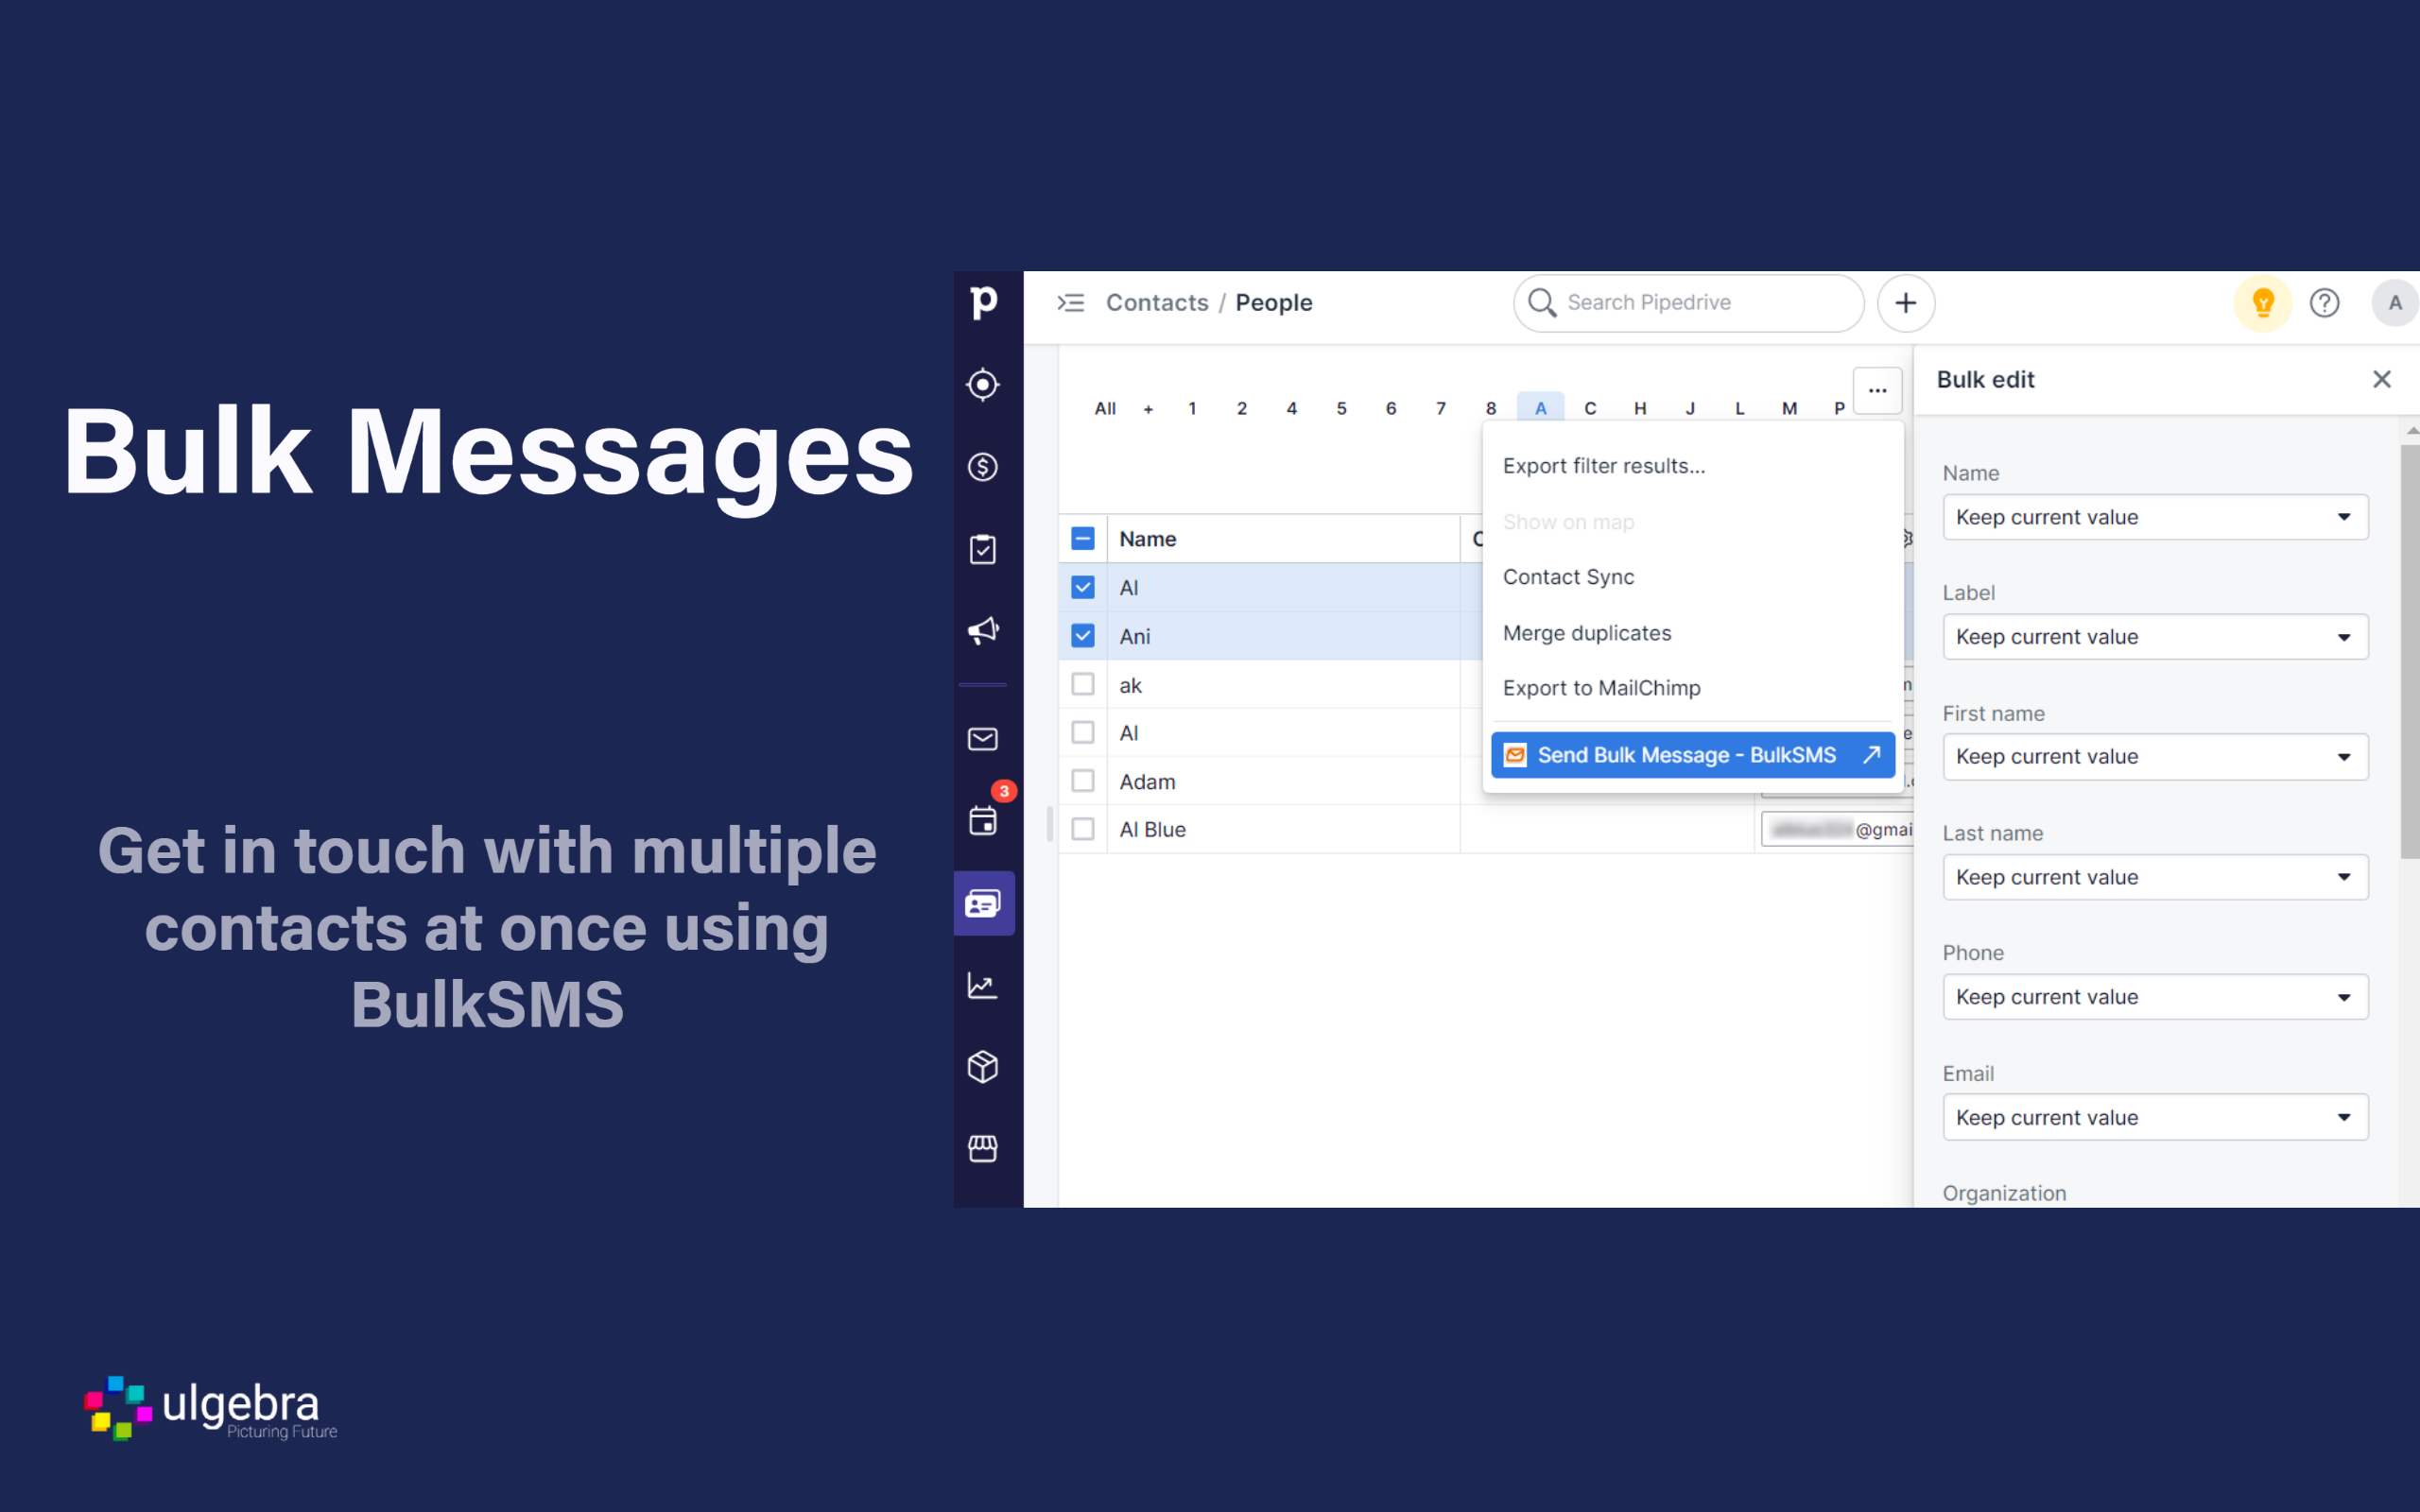Click the Contacts breadcrumb link
This screenshot has height=1512, width=2420.
click(x=1157, y=302)
